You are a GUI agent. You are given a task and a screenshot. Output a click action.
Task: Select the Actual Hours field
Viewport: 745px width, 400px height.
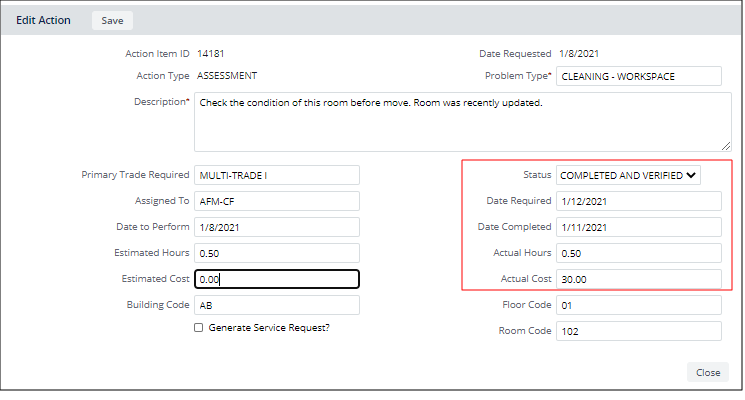pos(638,253)
